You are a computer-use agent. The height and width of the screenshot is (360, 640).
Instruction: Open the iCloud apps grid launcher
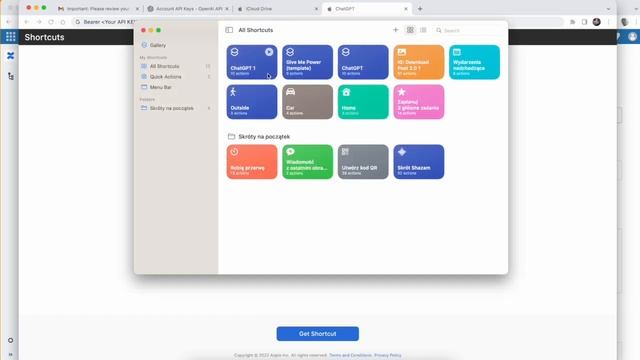pyautogui.click(x=11, y=37)
